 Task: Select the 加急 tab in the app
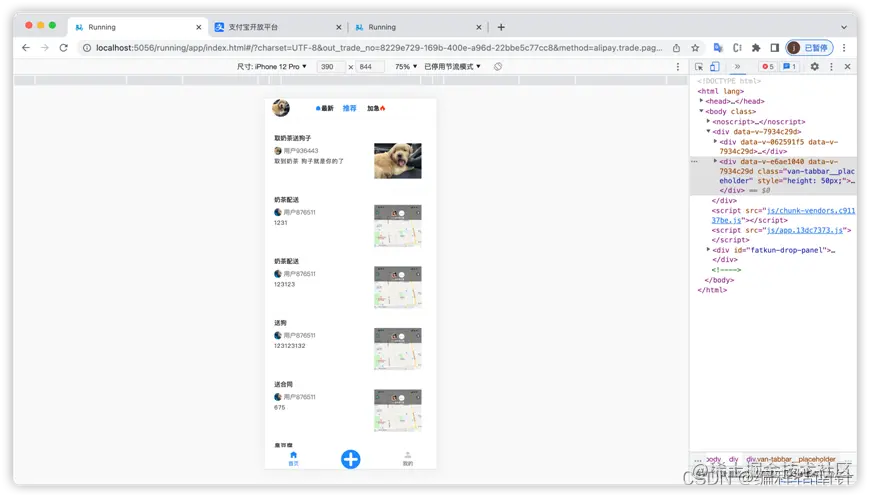376,108
